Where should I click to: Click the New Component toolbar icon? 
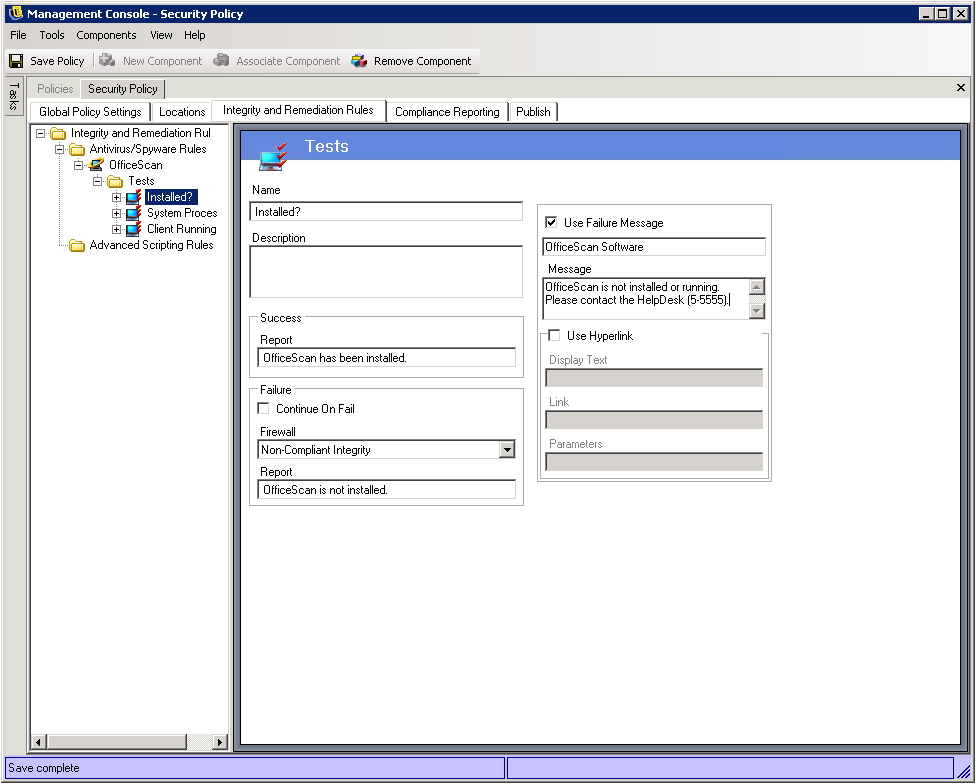(x=107, y=61)
